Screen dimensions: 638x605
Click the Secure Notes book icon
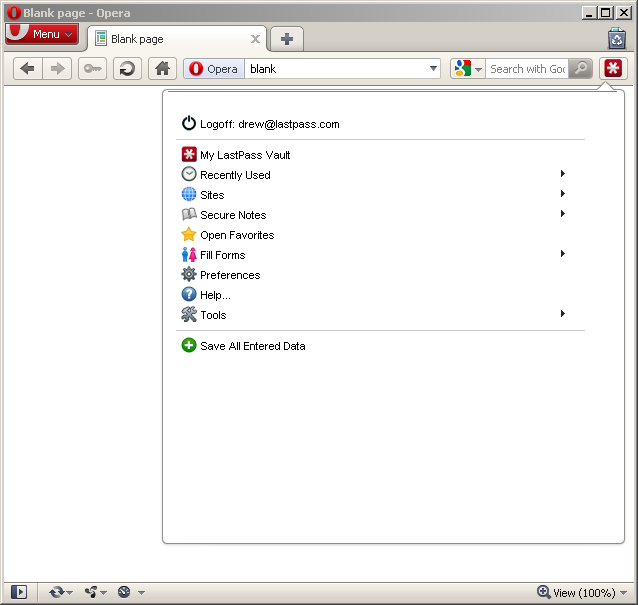(189, 214)
